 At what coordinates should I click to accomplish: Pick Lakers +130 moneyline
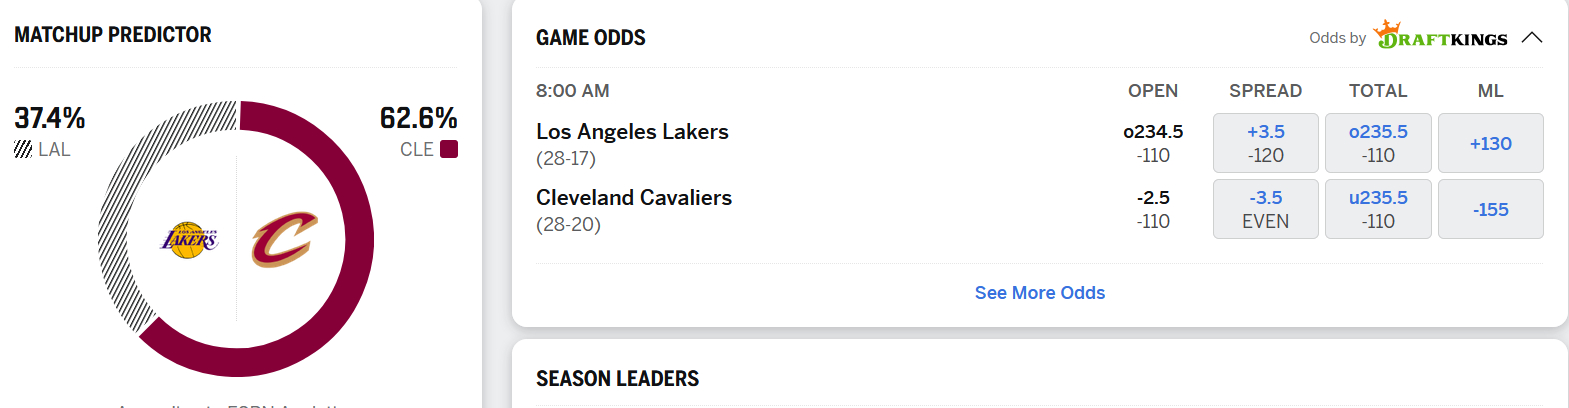tap(1490, 143)
